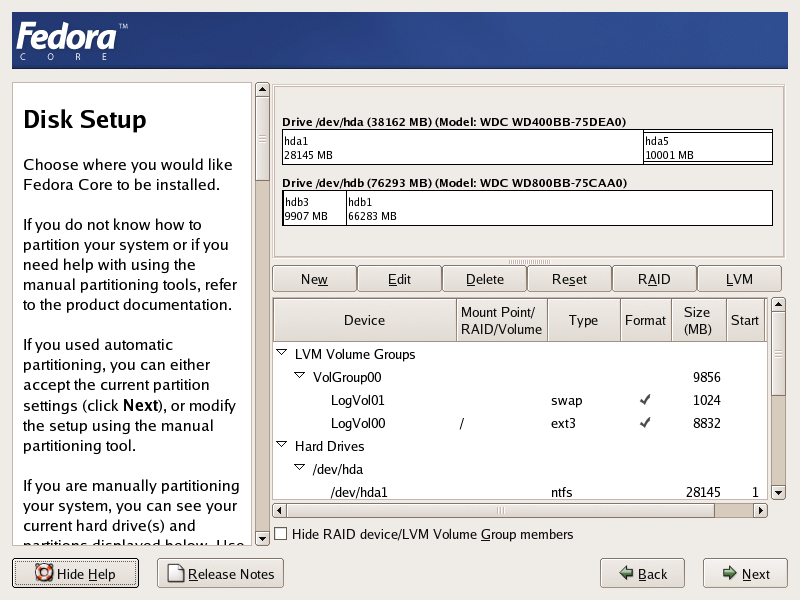The width and height of the screenshot is (800, 600).
Task: Click the Delete partition button
Action: tap(484, 279)
